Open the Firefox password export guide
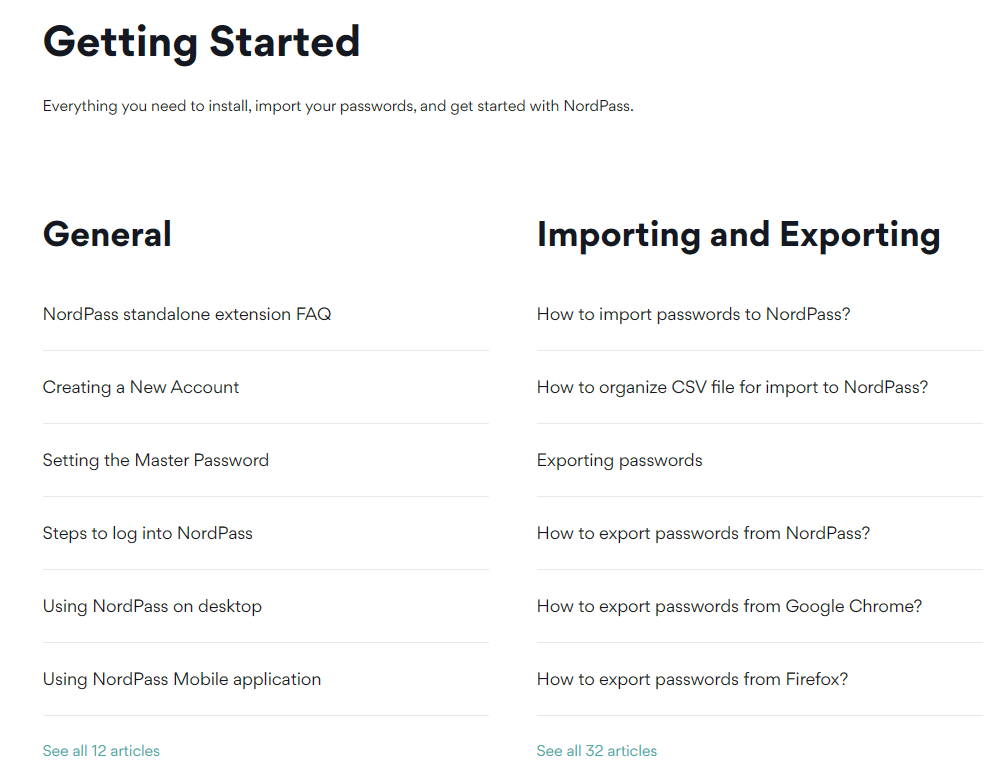The width and height of the screenshot is (986, 782). point(692,679)
